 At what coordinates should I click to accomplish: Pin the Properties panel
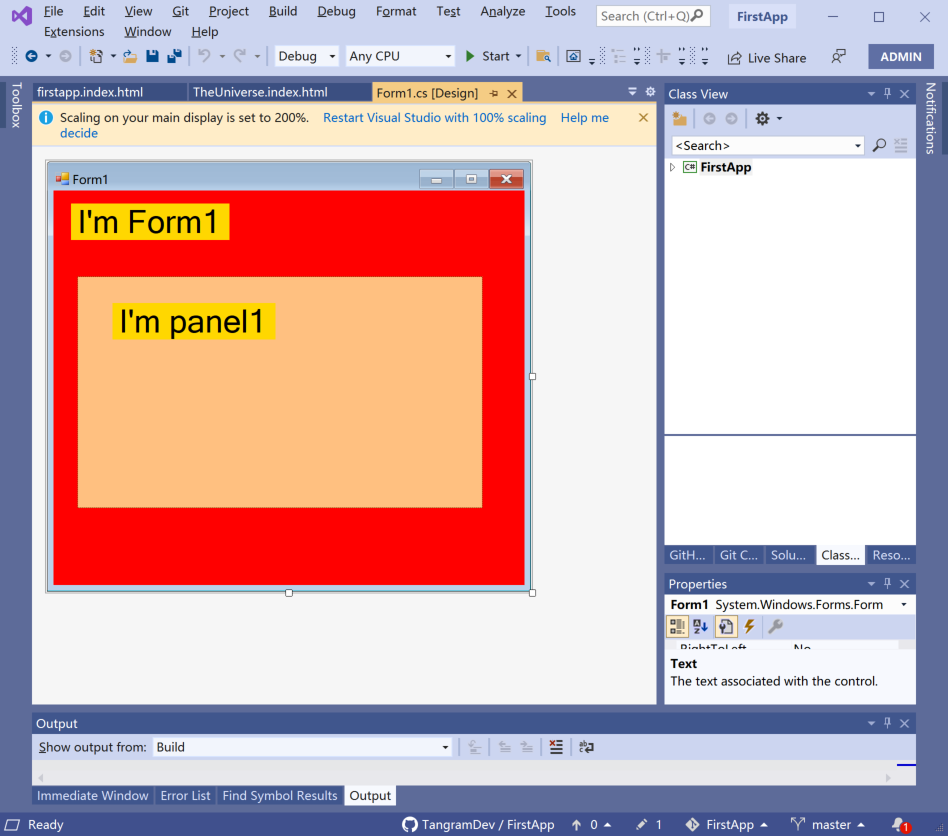pyautogui.click(x=888, y=583)
